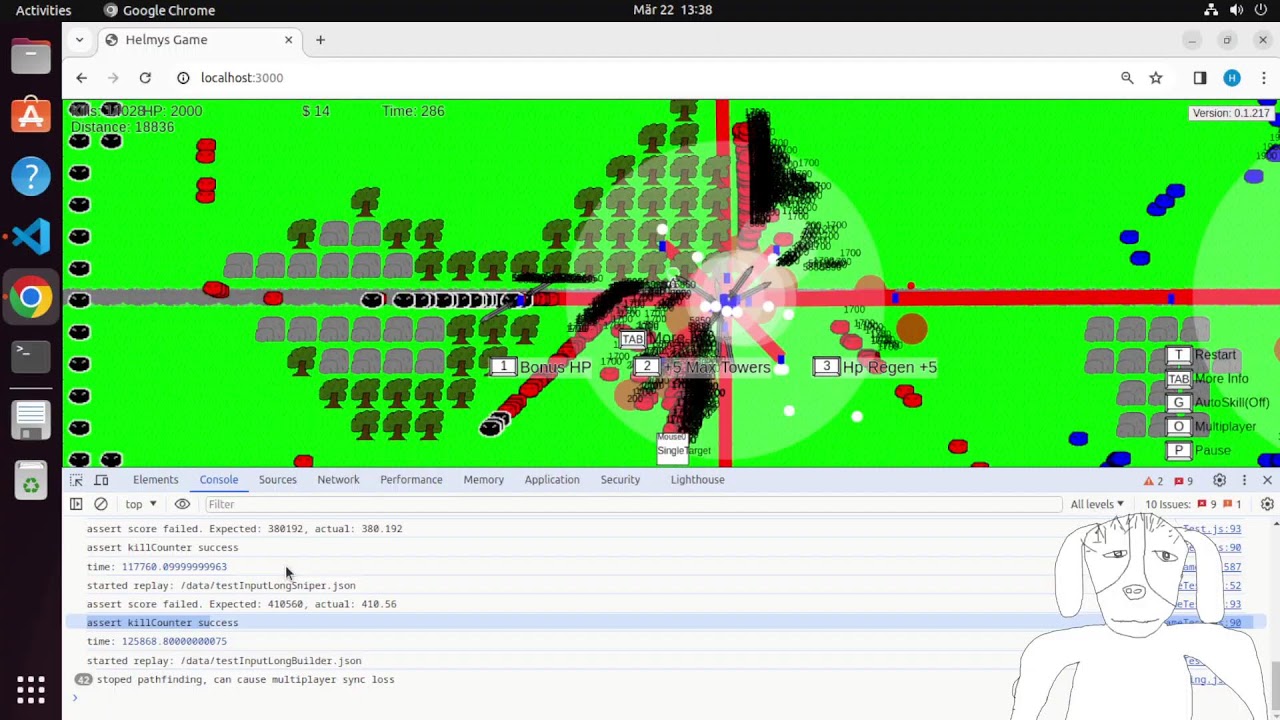The height and width of the screenshot is (720, 1280).
Task: Open the Security tab
Action: coord(620,480)
